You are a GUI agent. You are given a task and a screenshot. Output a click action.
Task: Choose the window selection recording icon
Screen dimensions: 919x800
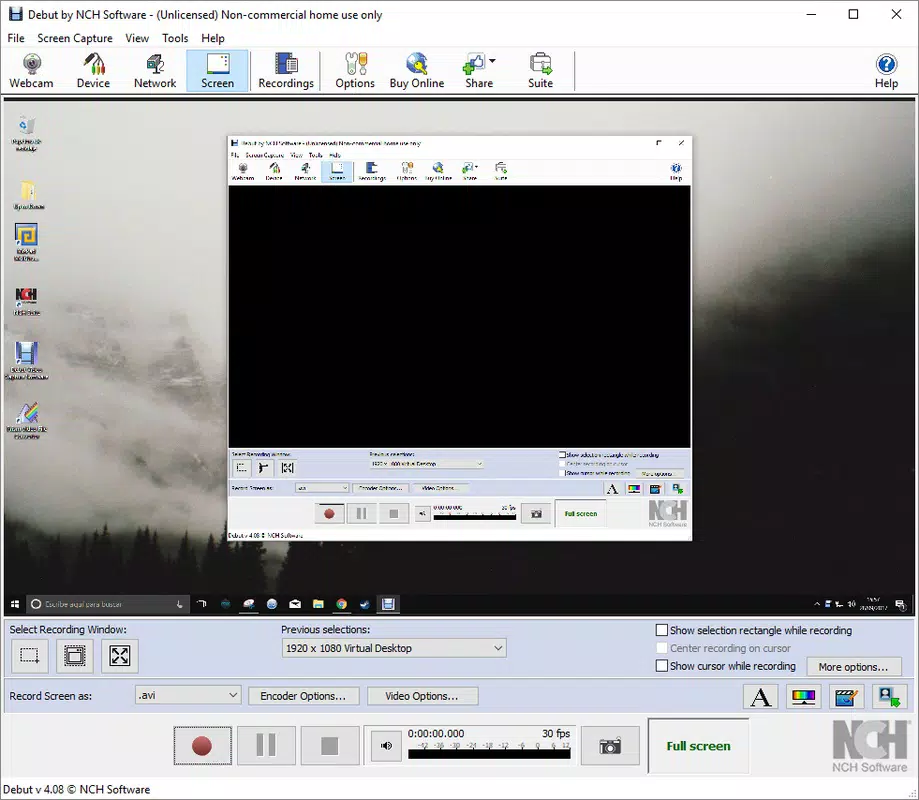(74, 655)
